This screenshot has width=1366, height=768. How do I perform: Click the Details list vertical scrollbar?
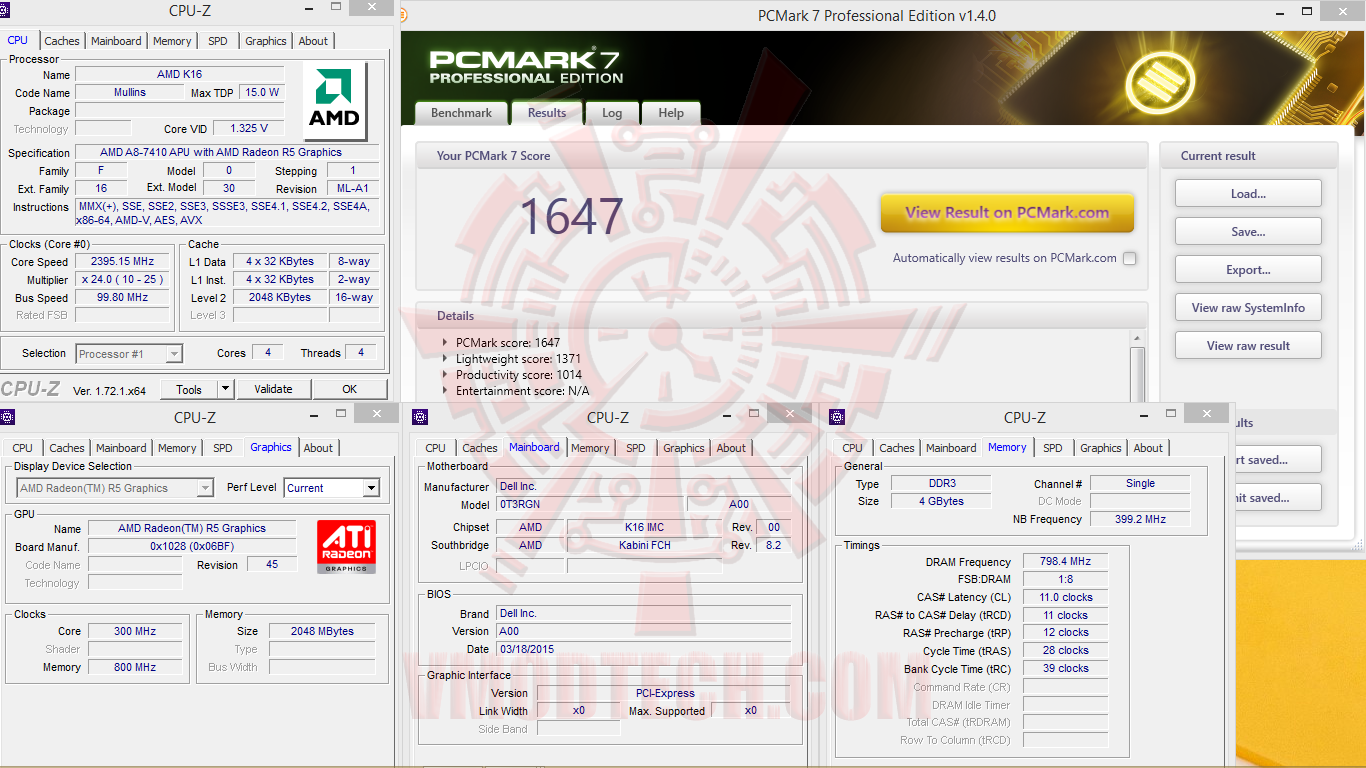[x=1137, y=366]
